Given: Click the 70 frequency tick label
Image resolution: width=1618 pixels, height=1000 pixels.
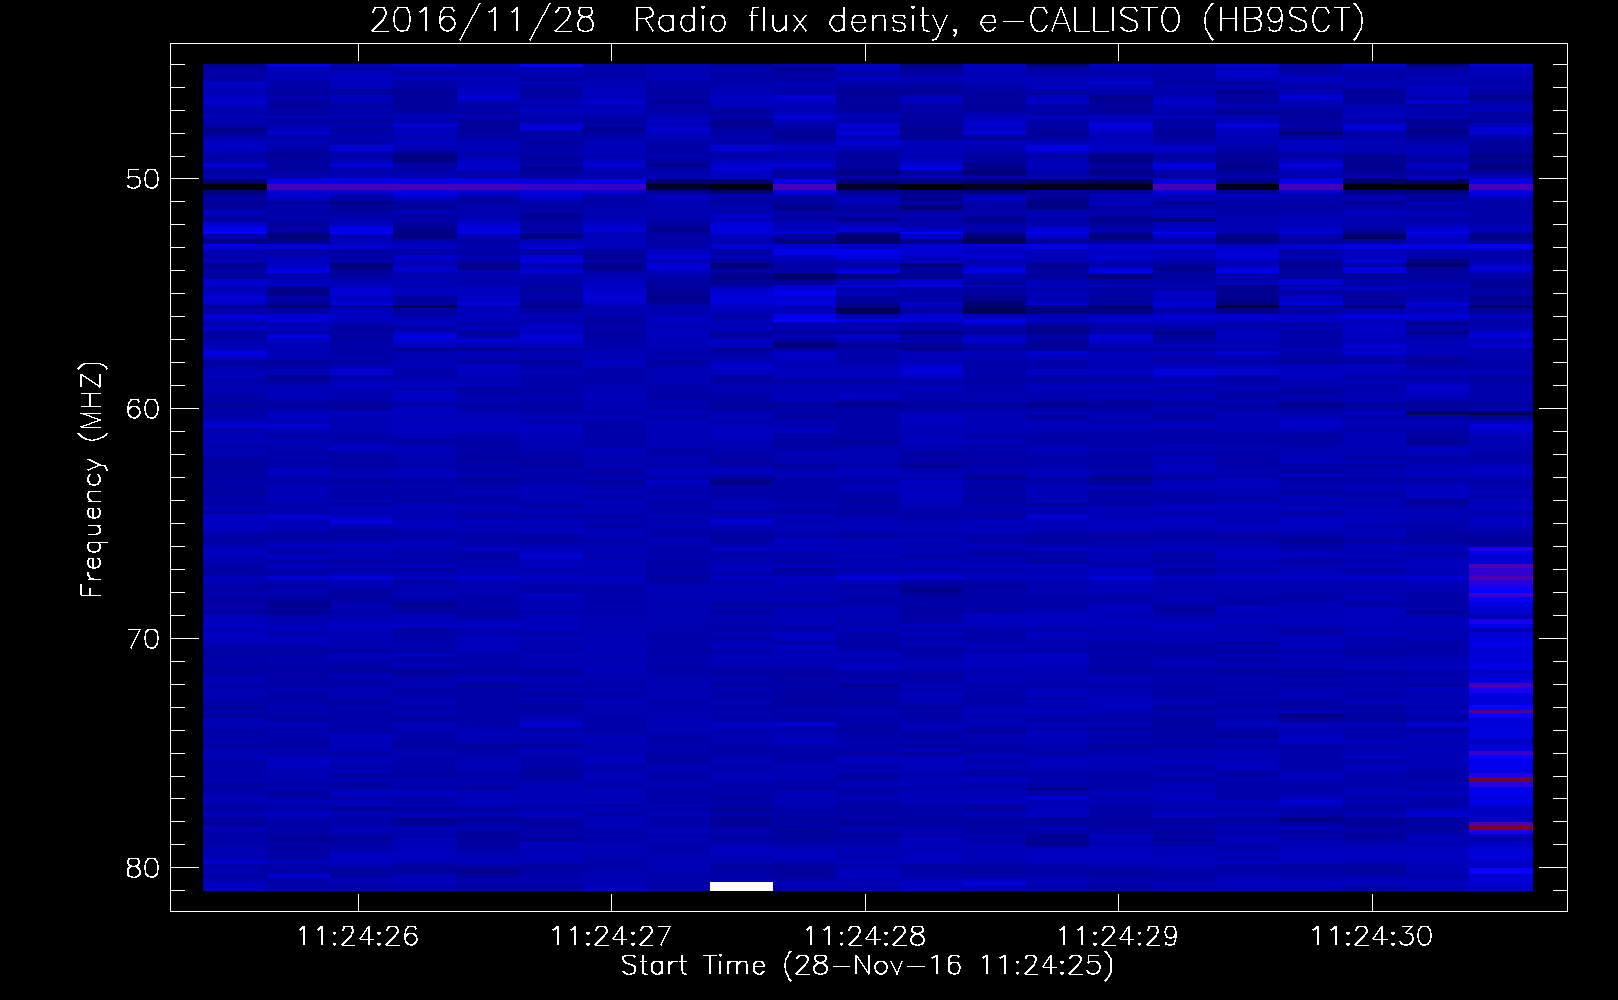Looking at the screenshot, I should (x=143, y=639).
